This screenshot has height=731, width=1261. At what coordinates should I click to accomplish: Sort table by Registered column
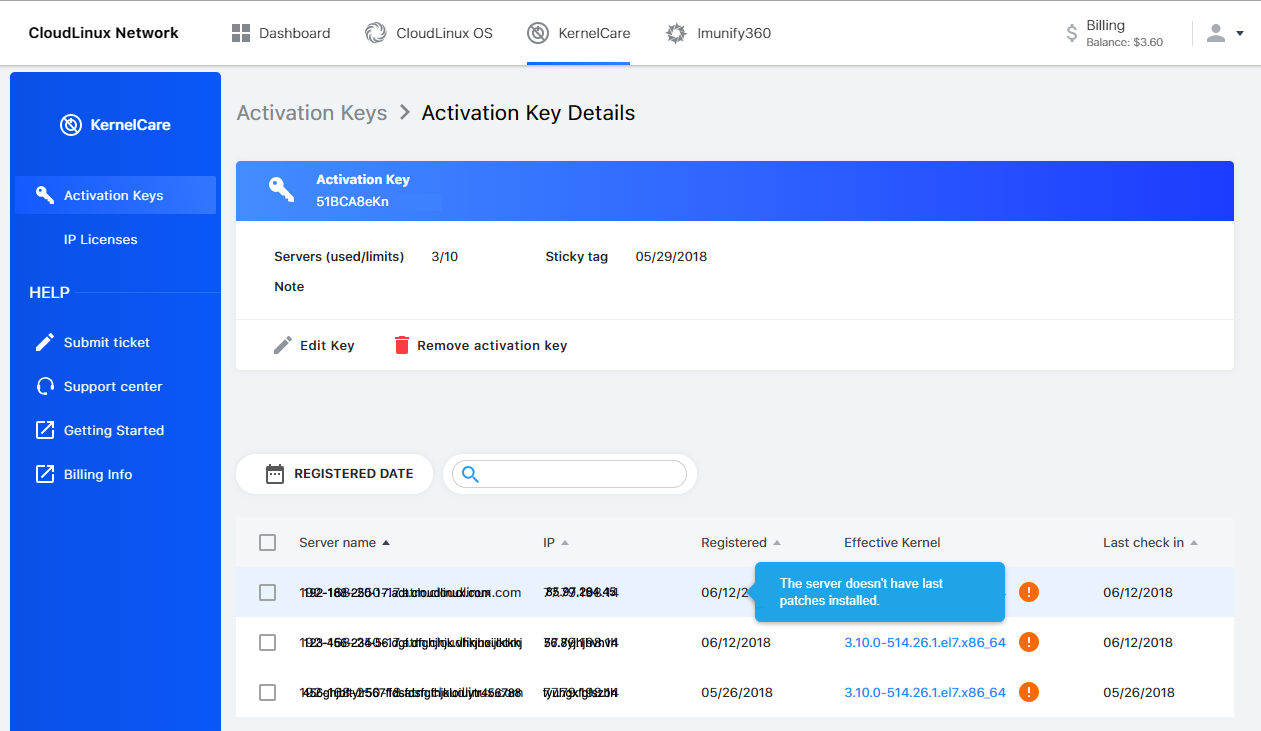coord(741,542)
